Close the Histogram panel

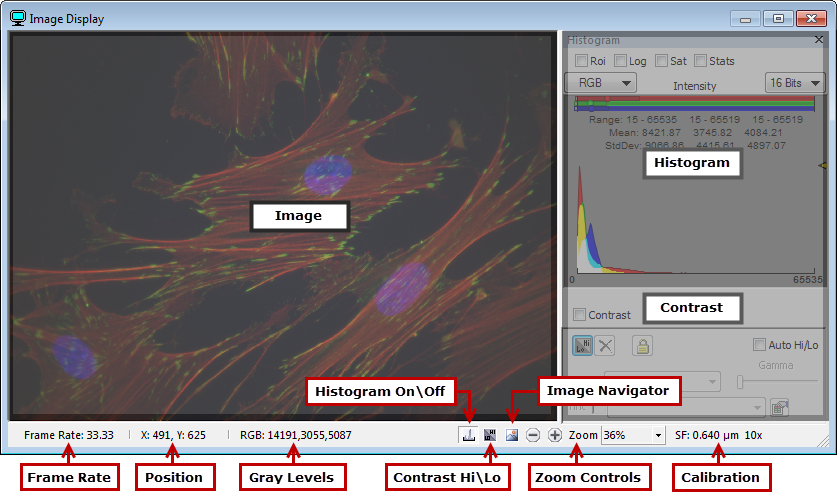coord(819,40)
